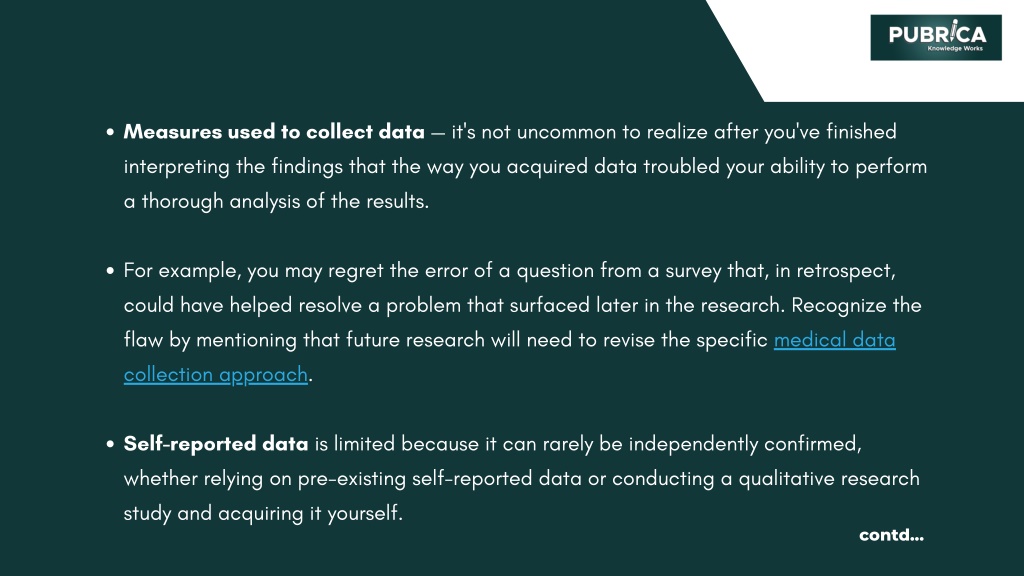Open the 'medical data' hyperlink text

[x=835, y=340]
